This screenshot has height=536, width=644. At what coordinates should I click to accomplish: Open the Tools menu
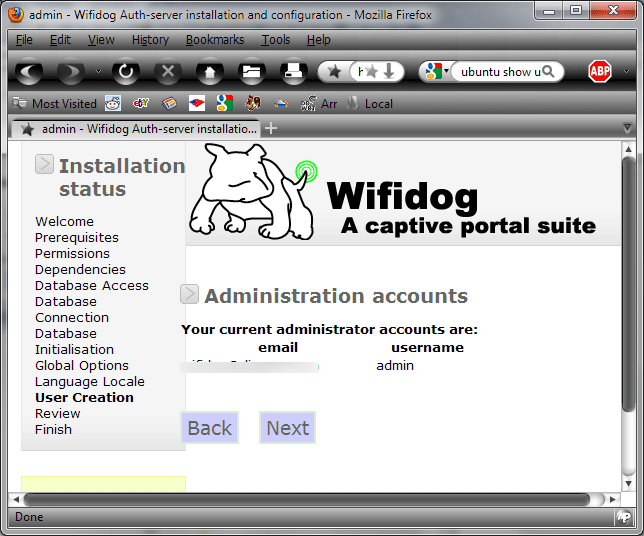pos(276,40)
